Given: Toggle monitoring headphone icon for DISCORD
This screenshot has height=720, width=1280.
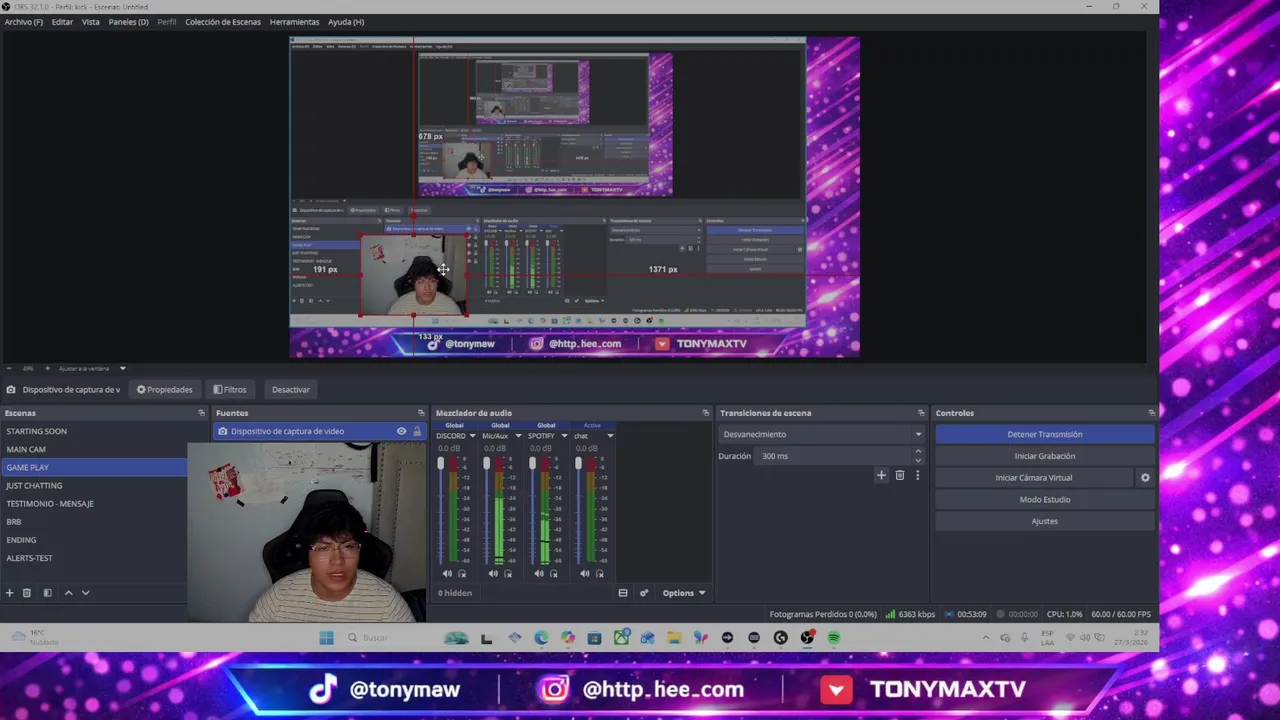Looking at the screenshot, I should [462, 574].
